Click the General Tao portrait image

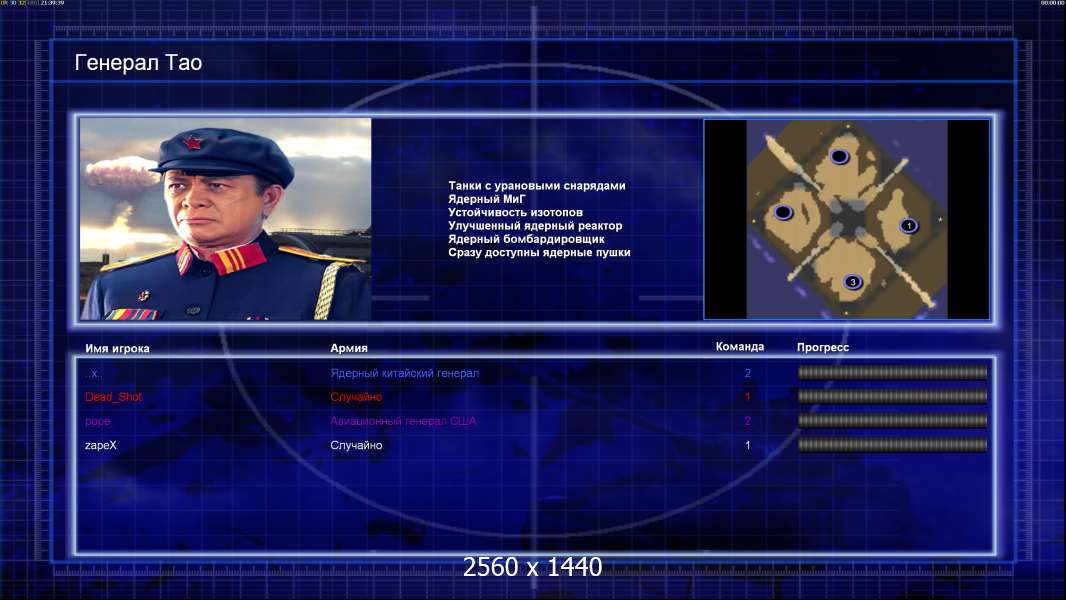tap(226, 219)
